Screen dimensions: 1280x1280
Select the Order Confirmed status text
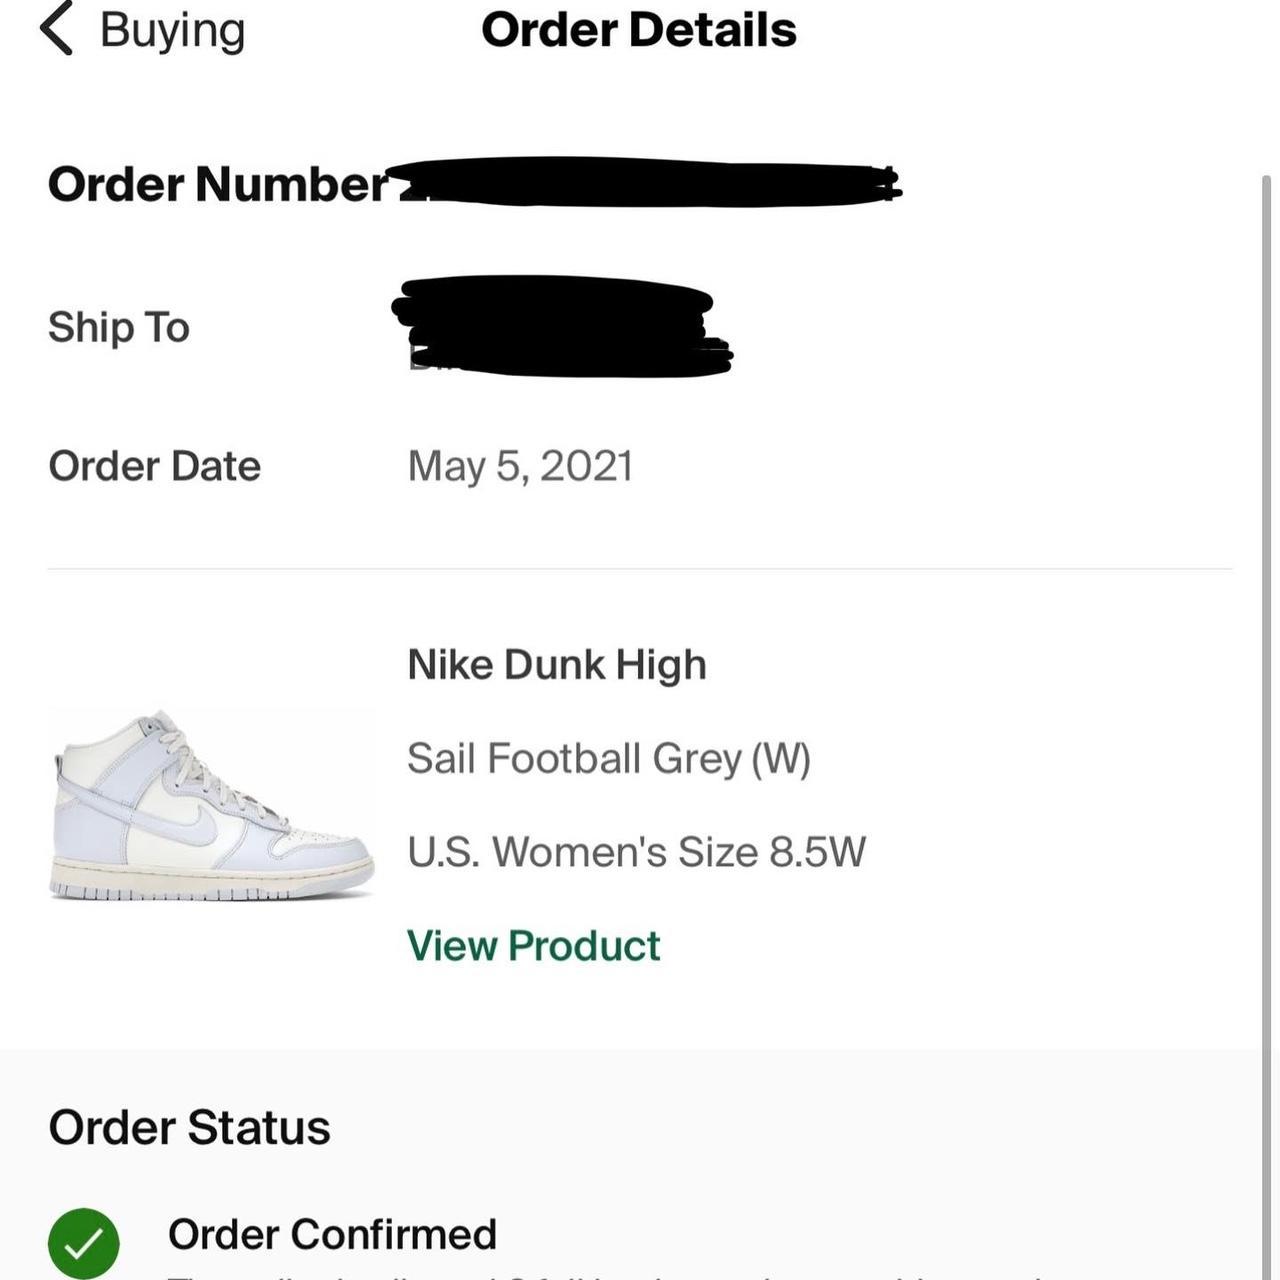[332, 1234]
